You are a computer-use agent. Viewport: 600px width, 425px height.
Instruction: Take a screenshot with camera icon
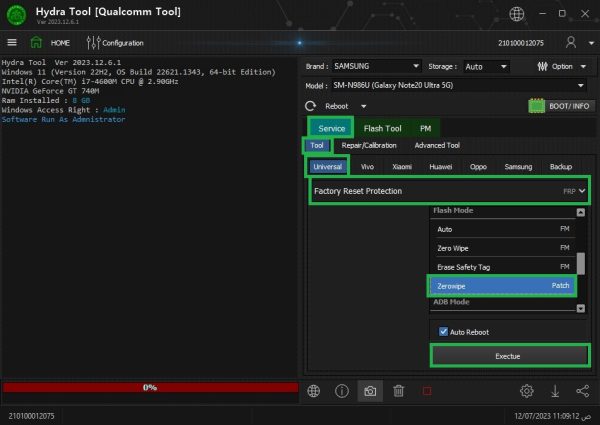point(370,391)
